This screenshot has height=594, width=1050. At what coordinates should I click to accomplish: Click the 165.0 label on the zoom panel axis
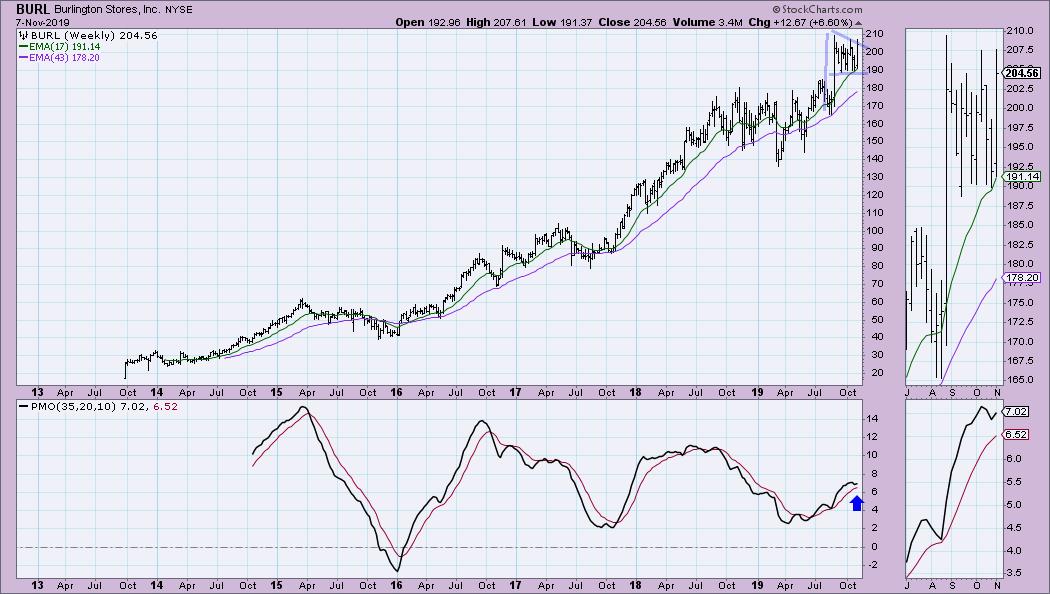click(x=1021, y=380)
